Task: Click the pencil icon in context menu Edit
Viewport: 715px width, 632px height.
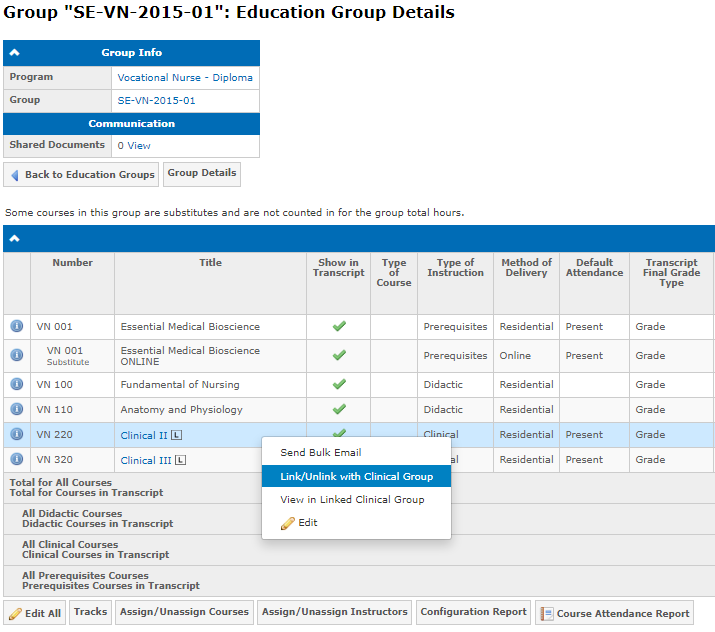Action: (287, 523)
